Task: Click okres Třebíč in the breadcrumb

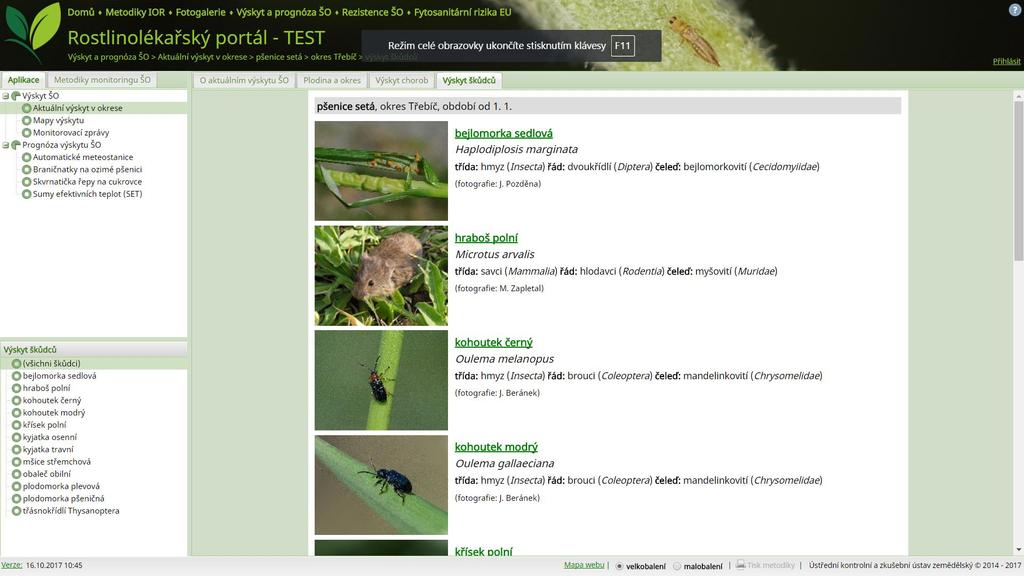Action: point(333,57)
